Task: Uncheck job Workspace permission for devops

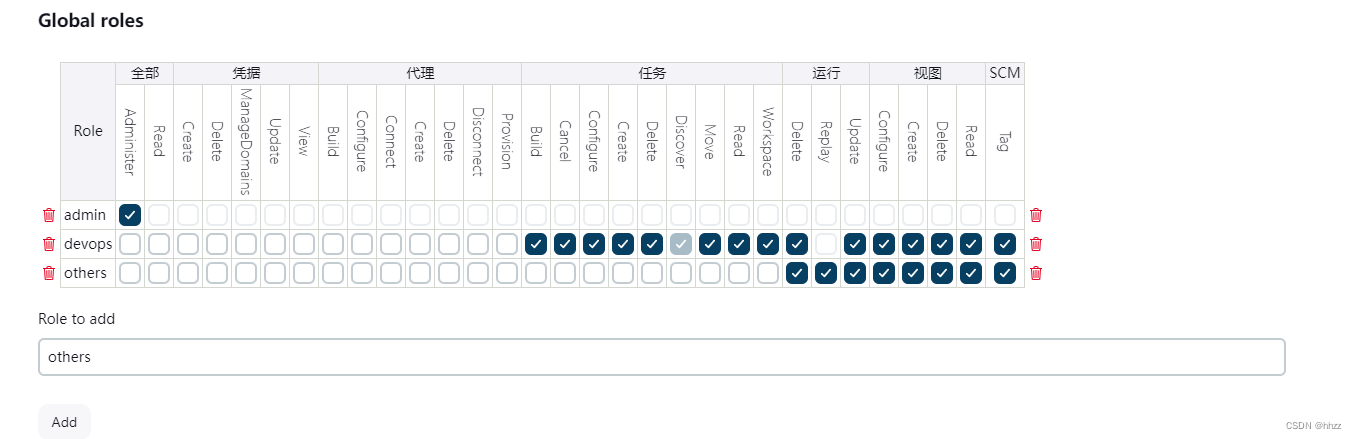Action: click(x=768, y=244)
